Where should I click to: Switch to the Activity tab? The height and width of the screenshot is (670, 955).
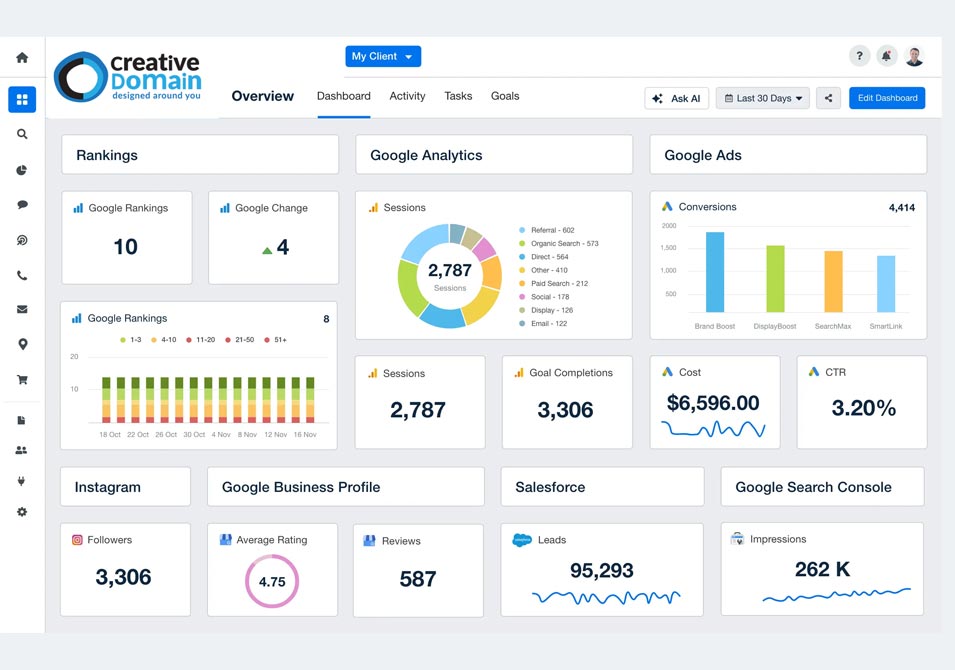coord(407,96)
